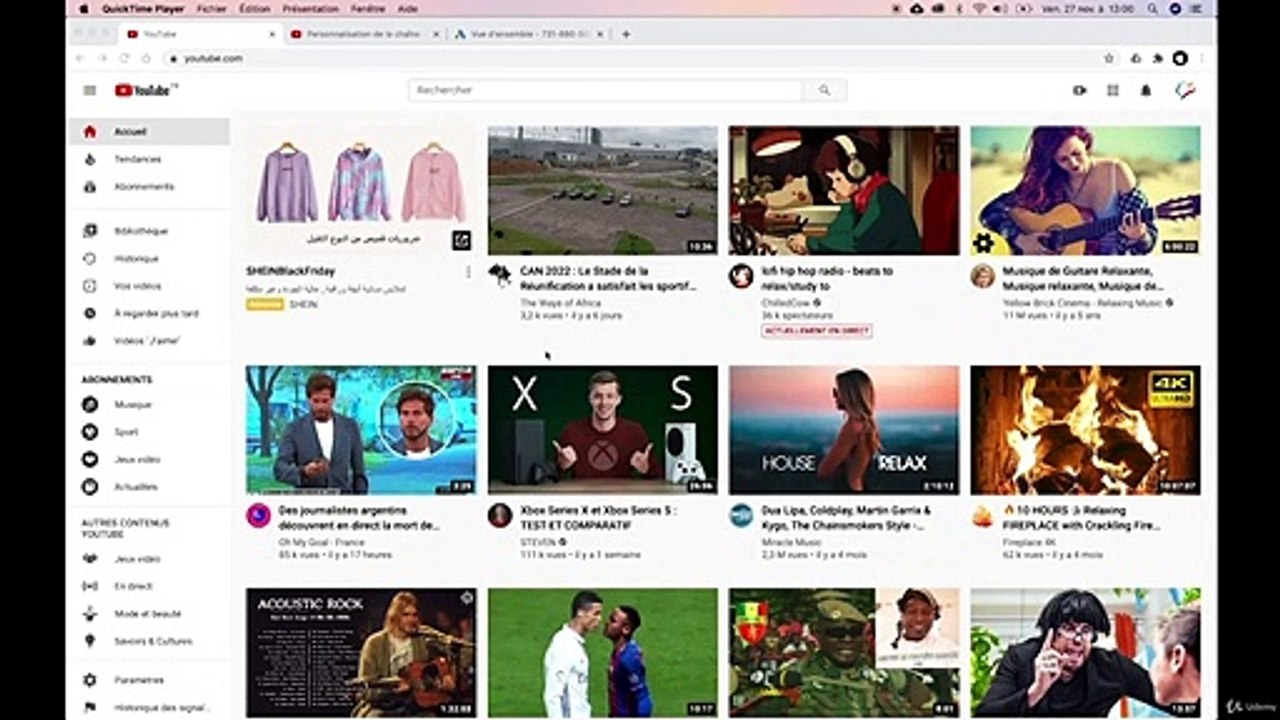Open Vos vidéos in the sidebar
The height and width of the screenshot is (720, 1280).
(x=149, y=286)
